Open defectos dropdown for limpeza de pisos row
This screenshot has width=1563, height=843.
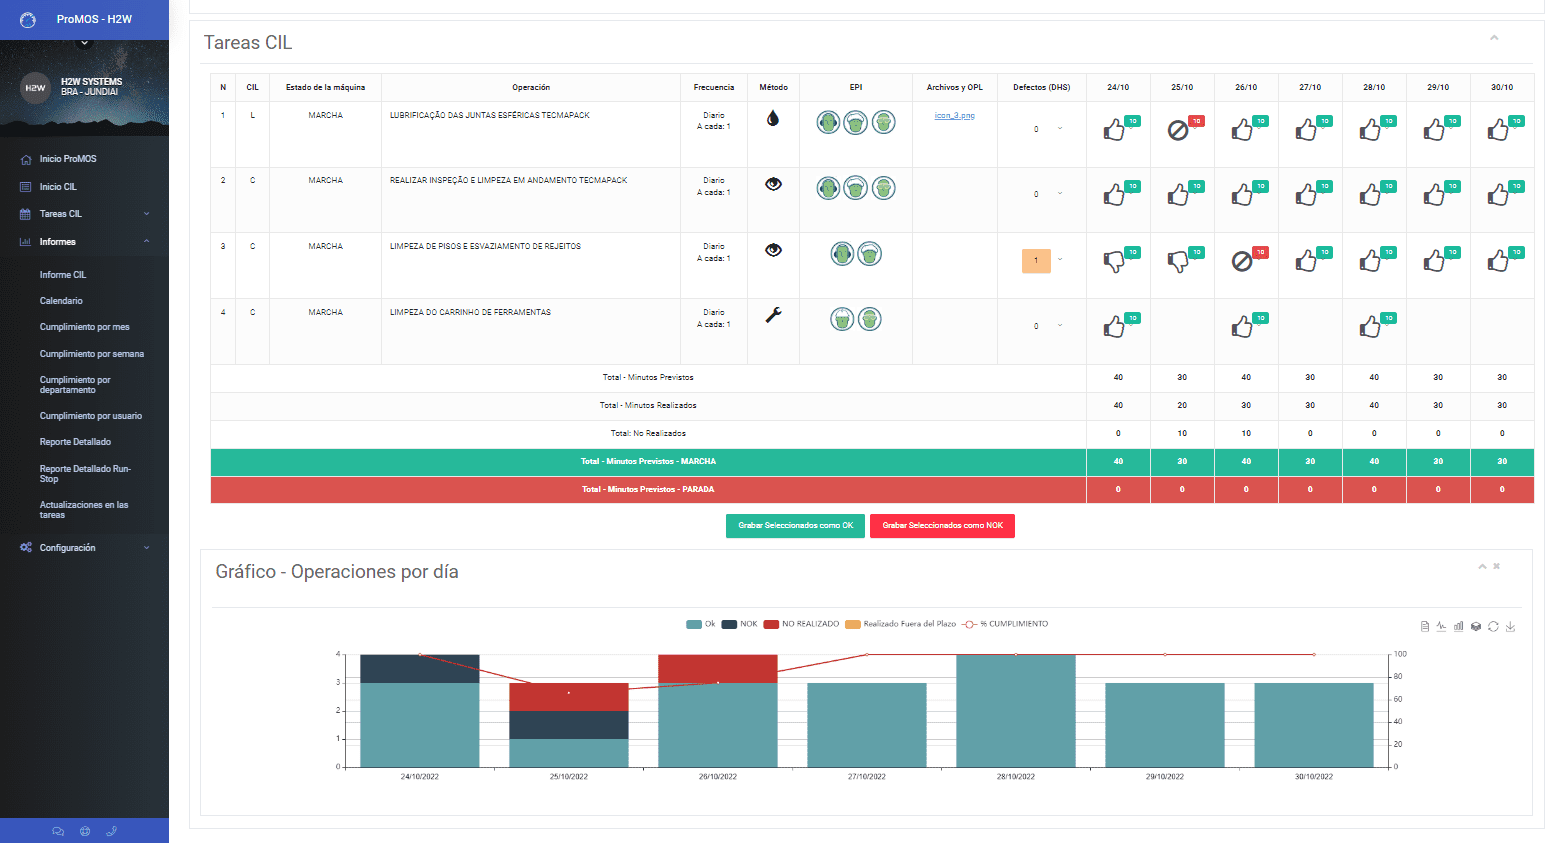click(x=1060, y=260)
